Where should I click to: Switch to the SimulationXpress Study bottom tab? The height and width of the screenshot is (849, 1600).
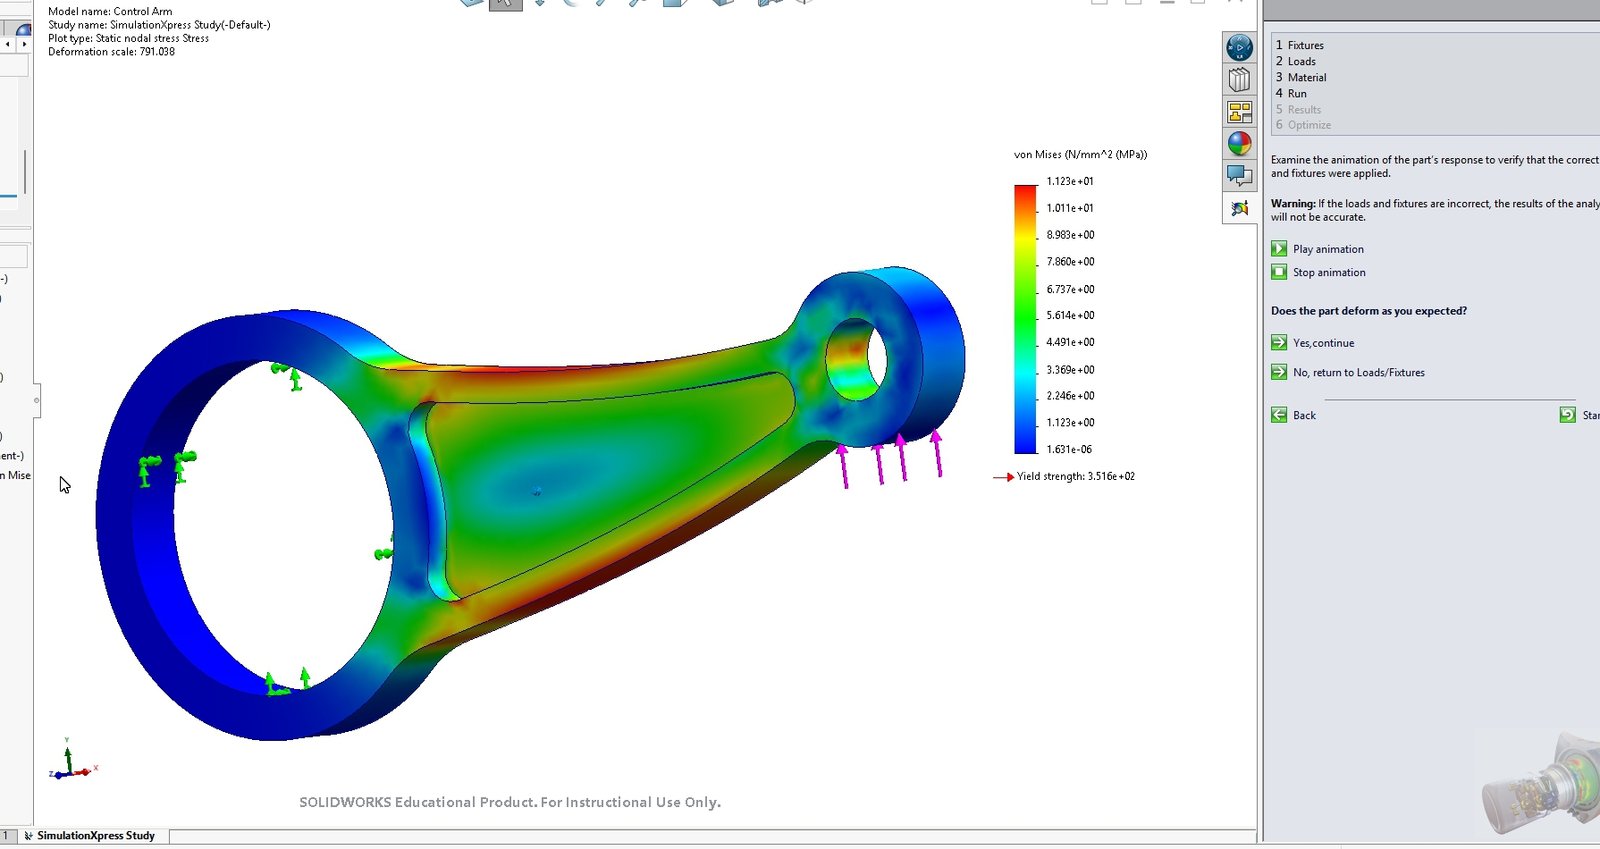pos(95,836)
